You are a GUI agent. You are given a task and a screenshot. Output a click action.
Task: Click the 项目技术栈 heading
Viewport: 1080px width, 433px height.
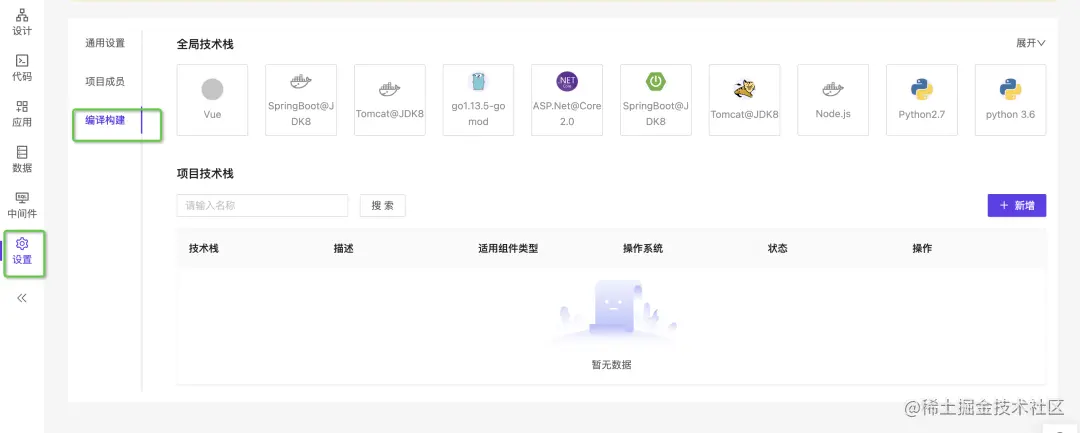205,173
